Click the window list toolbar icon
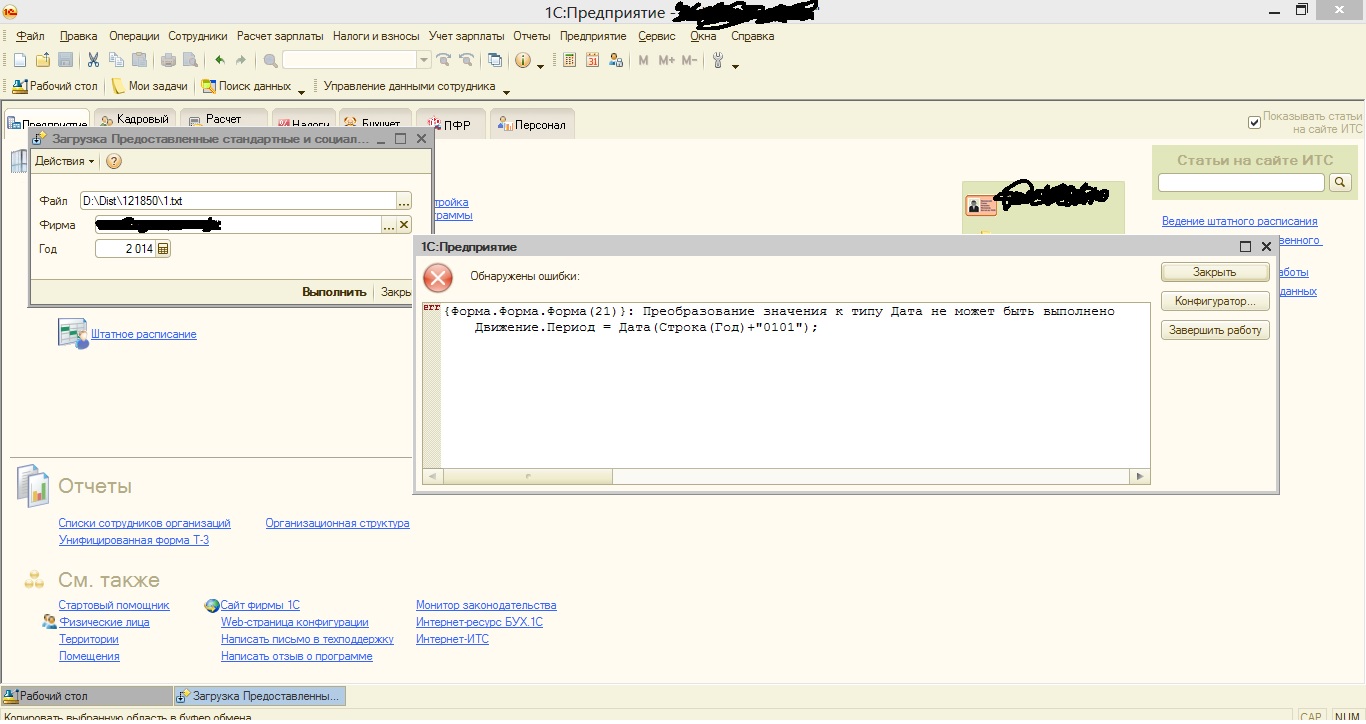This screenshot has height=724, width=1366. pyautogui.click(x=495, y=61)
